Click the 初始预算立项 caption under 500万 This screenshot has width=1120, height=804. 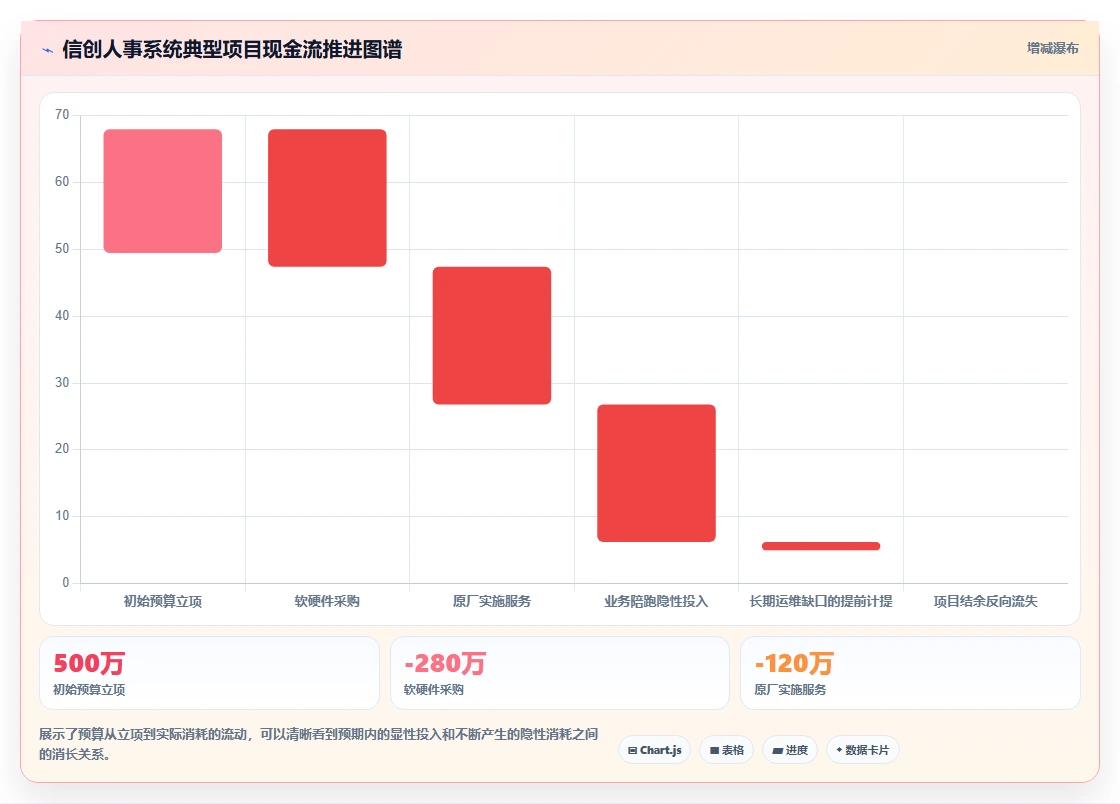click(x=89, y=690)
